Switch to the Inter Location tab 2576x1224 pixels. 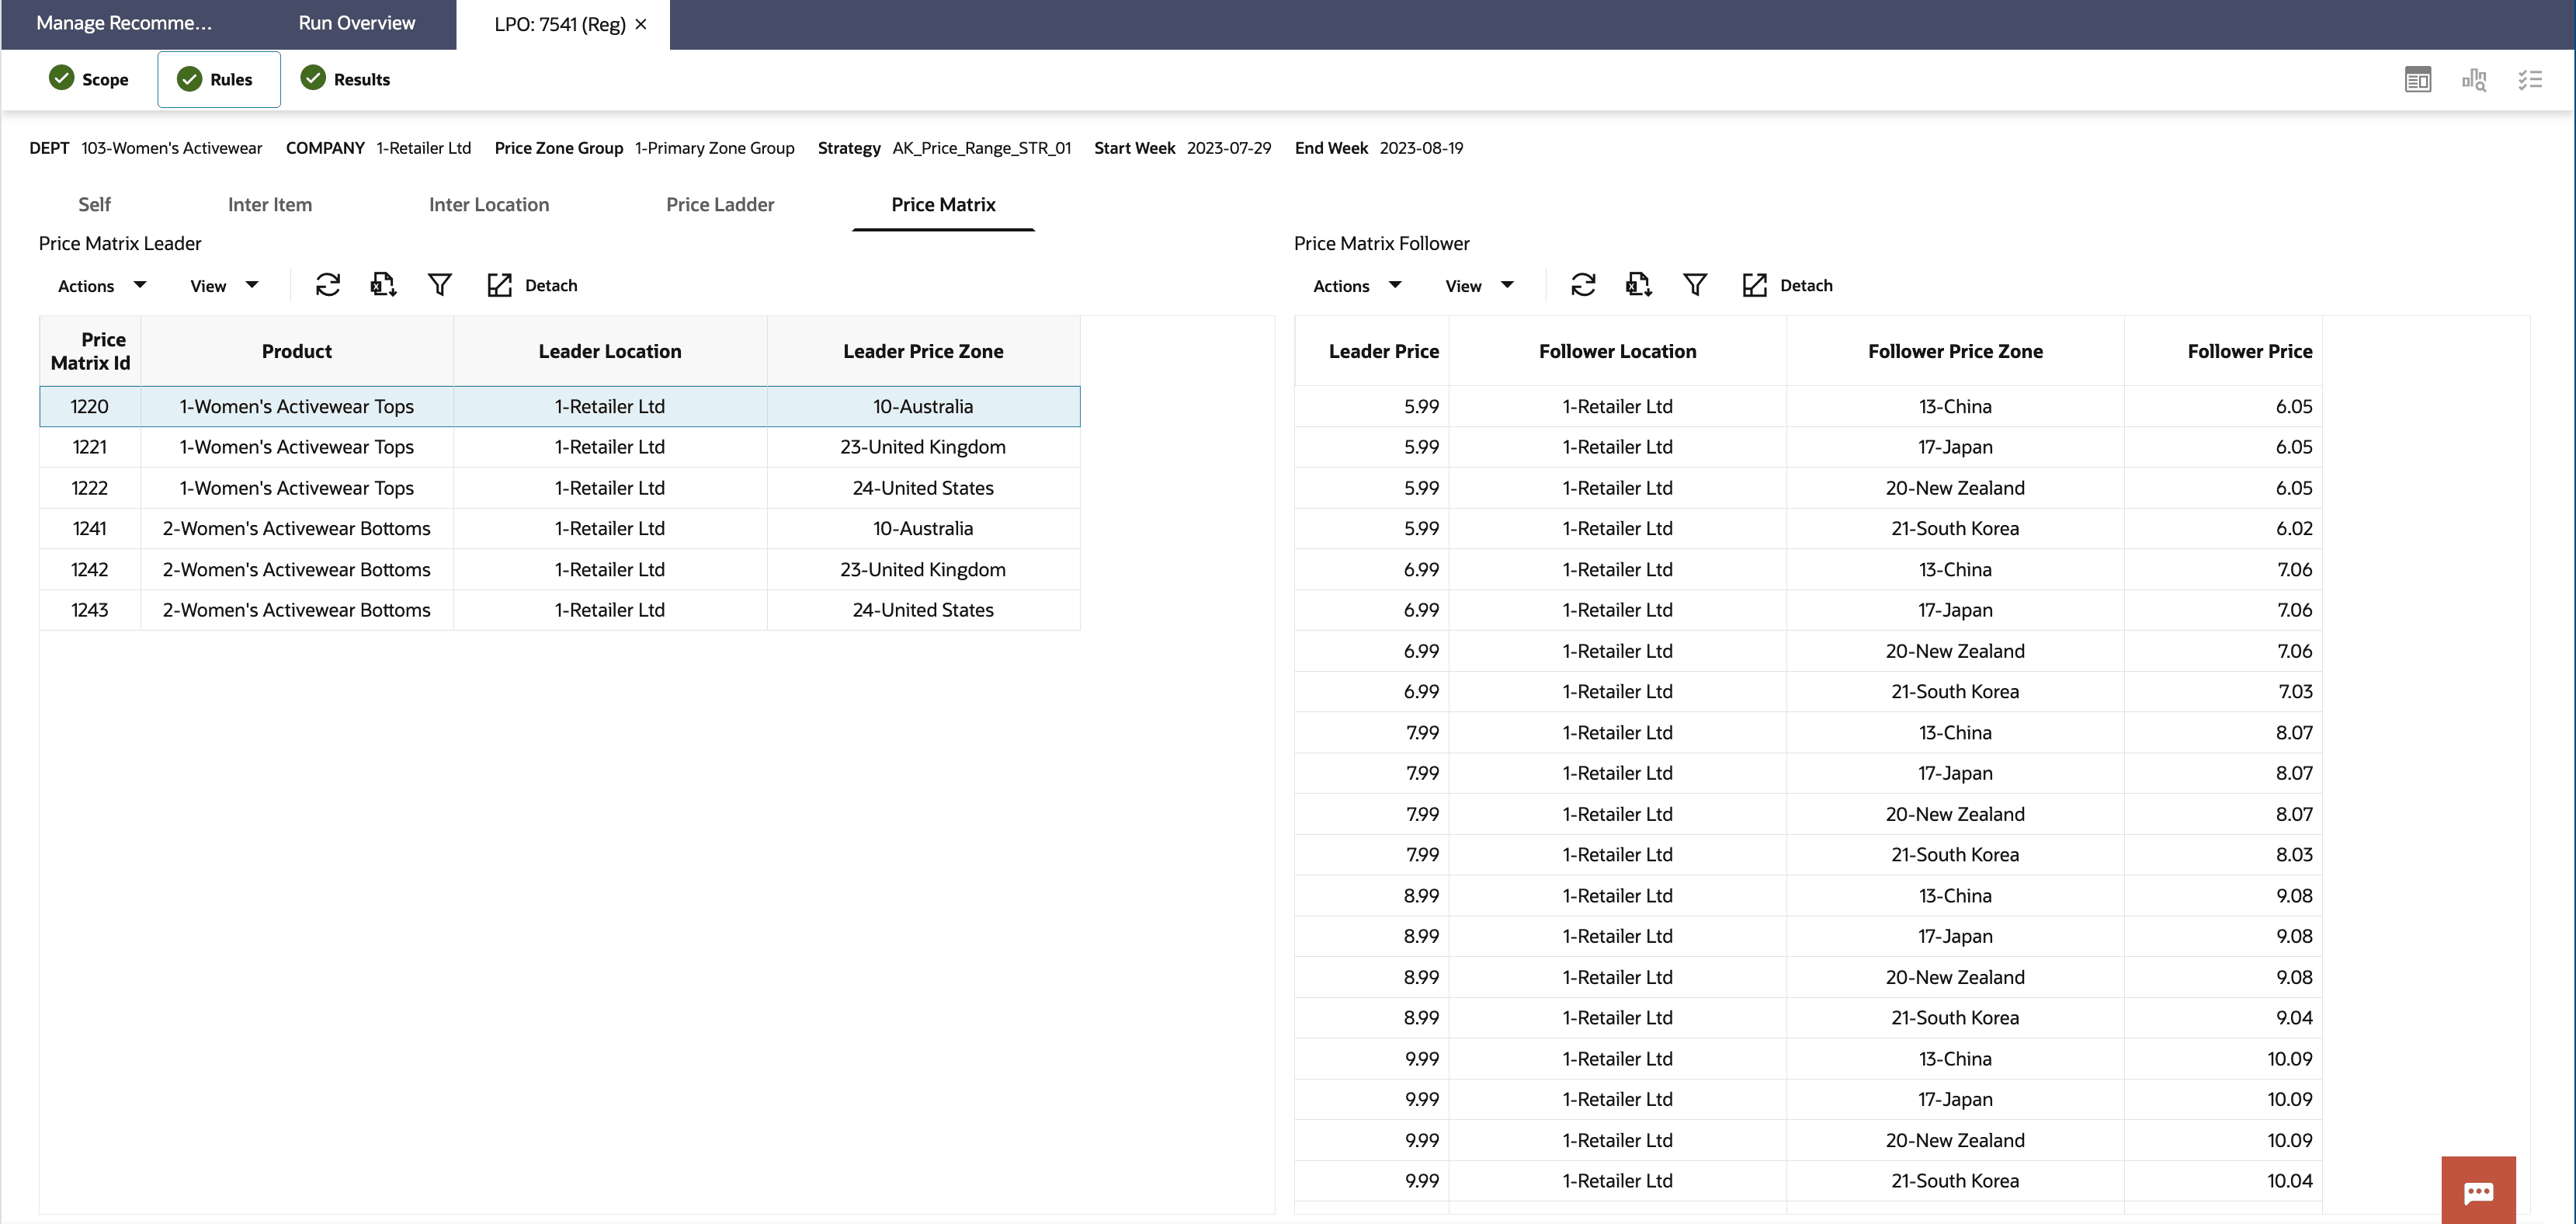(x=488, y=204)
